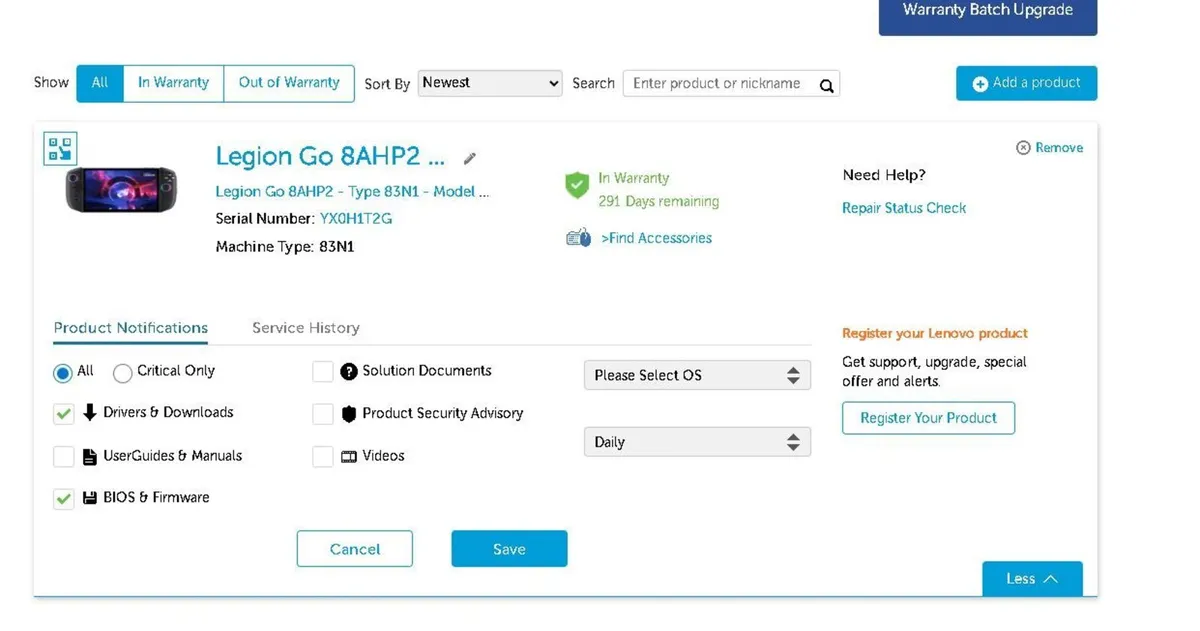Show only Out of Warranty products
This screenshot has height=631, width=1200.
tap(289, 83)
